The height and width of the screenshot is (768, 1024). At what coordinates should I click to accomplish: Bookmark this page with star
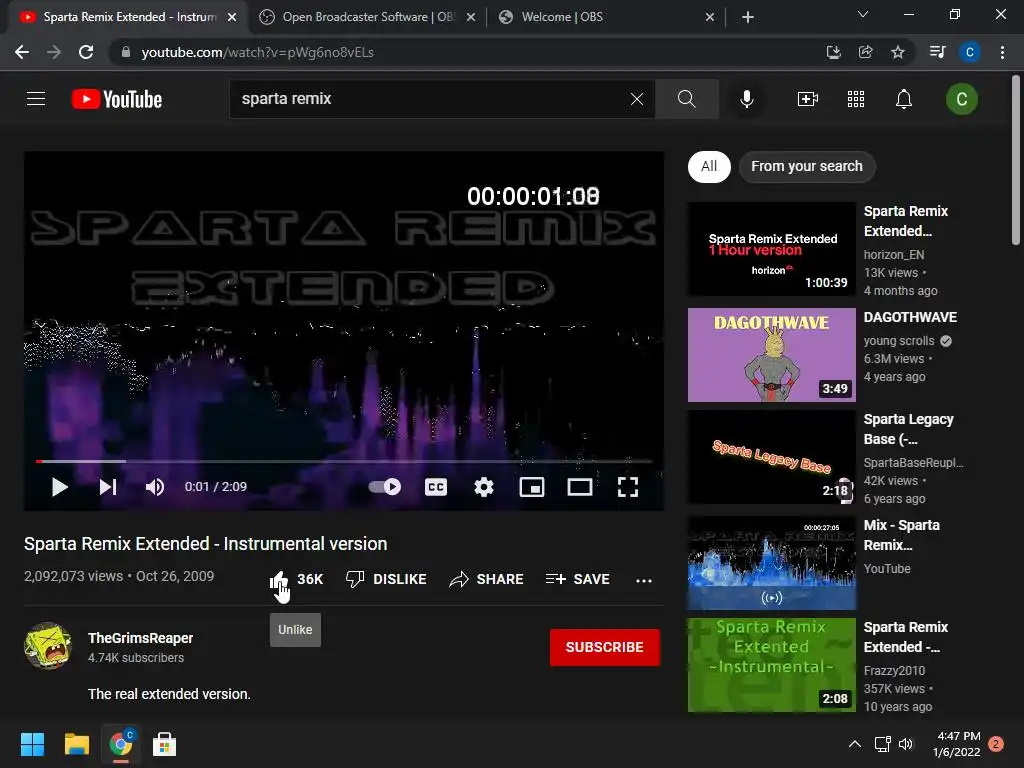(898, 52)
